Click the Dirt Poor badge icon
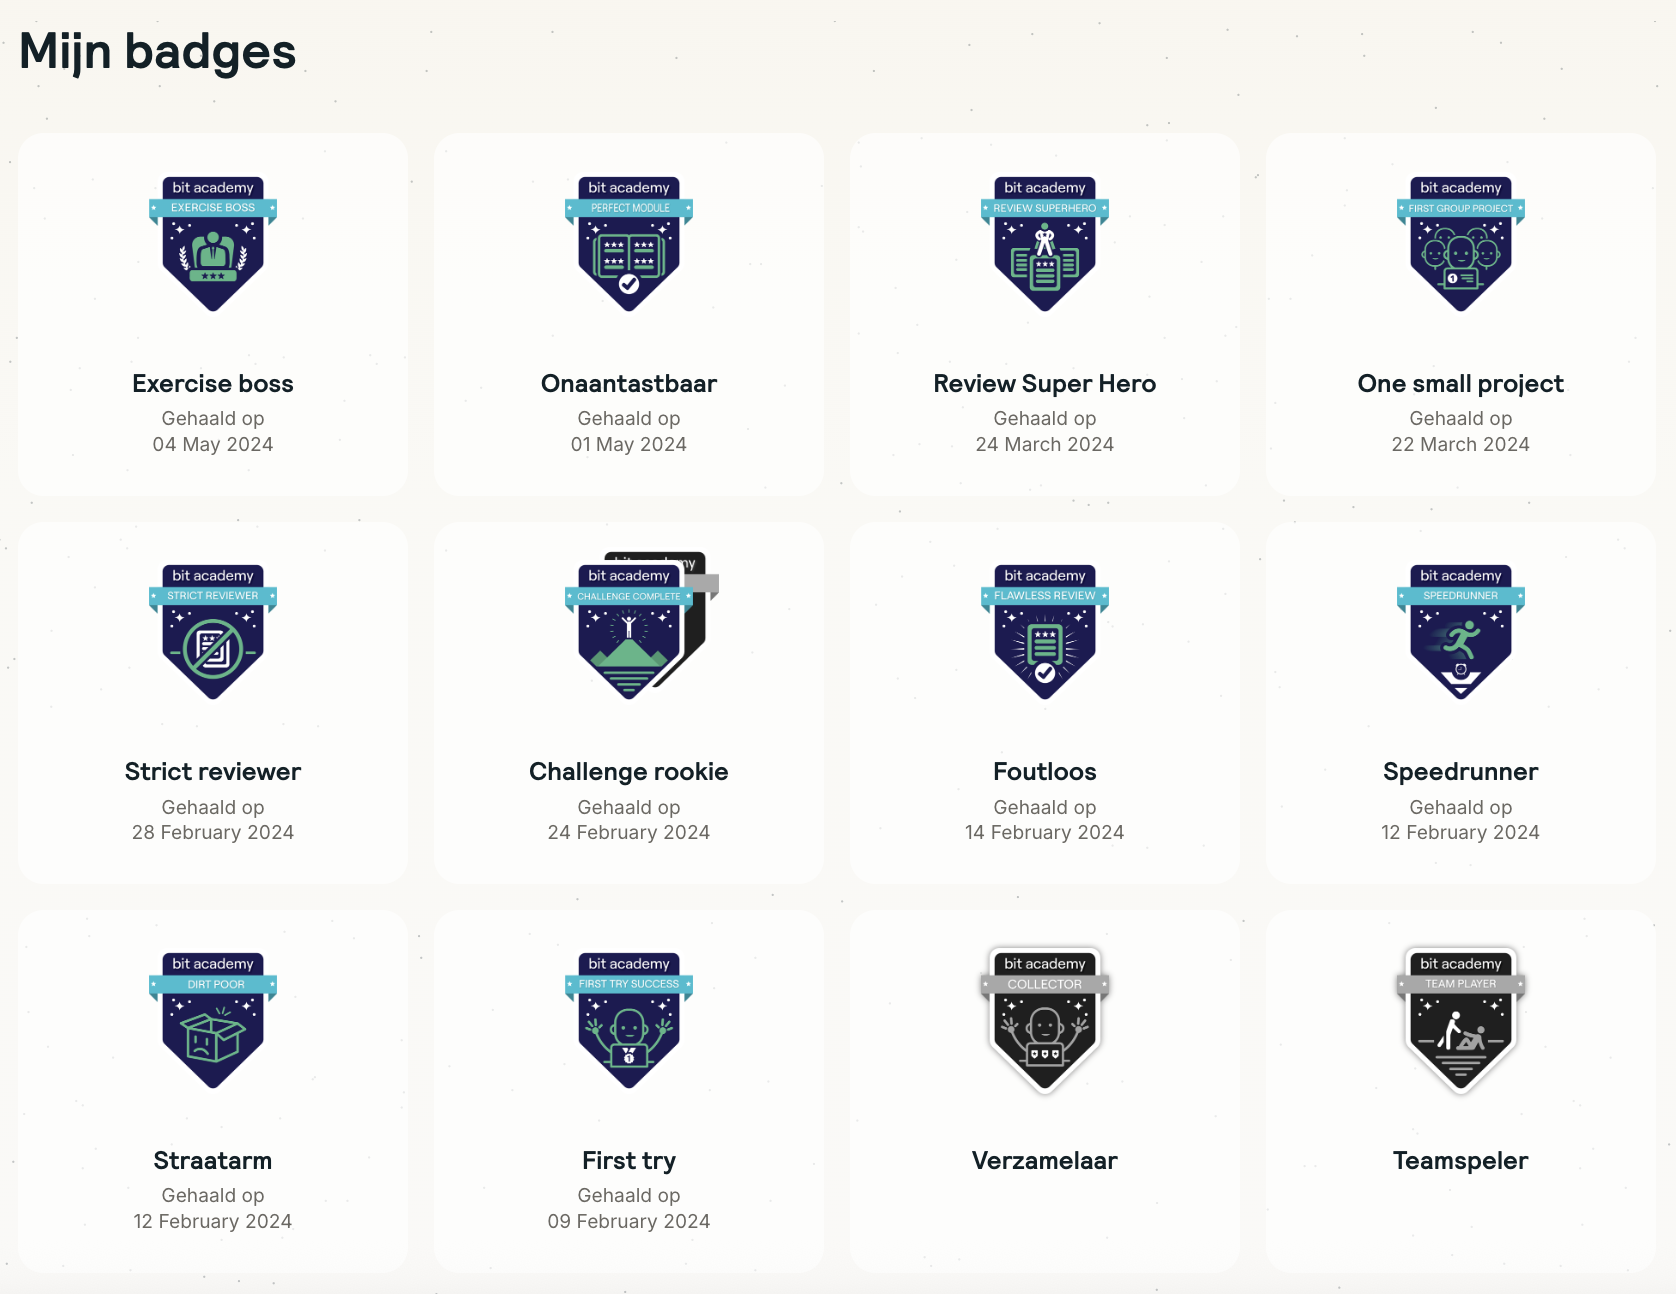Image resolution: width=1676 pixels, height=1294 pixels. pyautogui.click(x=213, y=1020)
